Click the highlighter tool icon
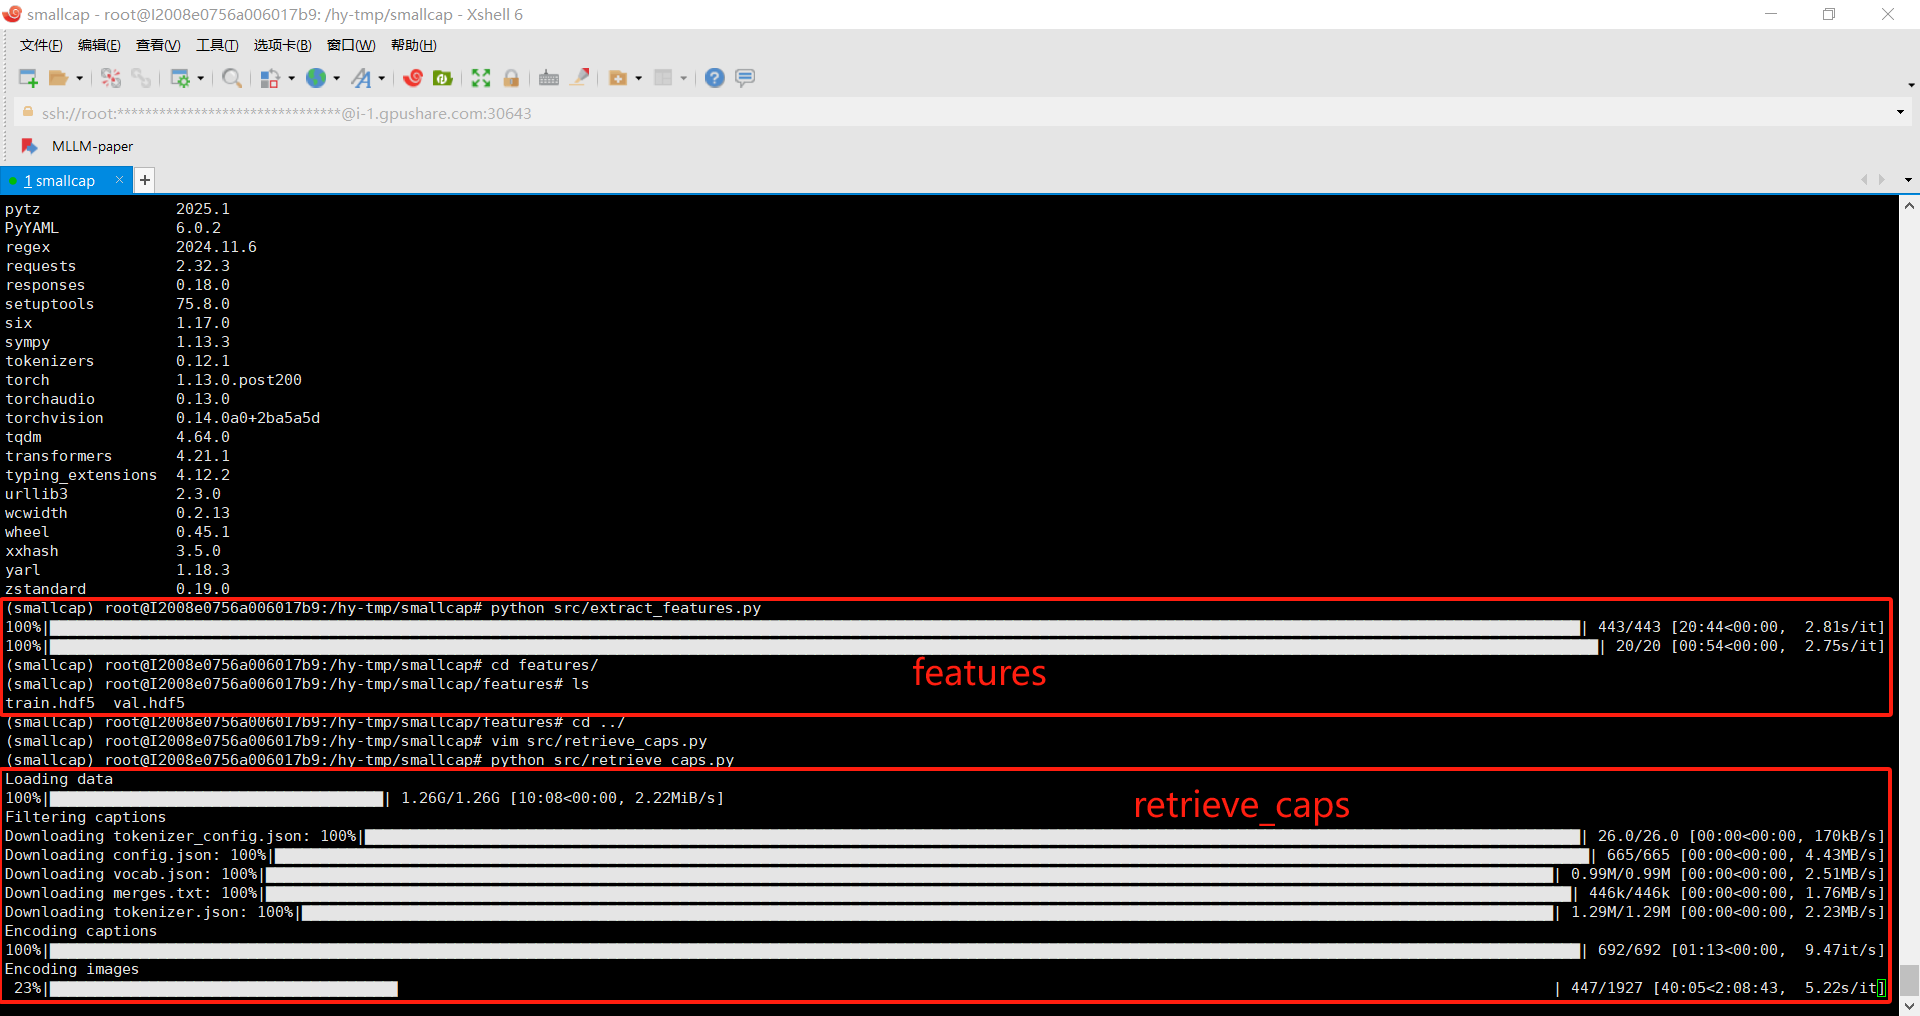This screenshot has width=1920, height=1016. coord(580,78)
